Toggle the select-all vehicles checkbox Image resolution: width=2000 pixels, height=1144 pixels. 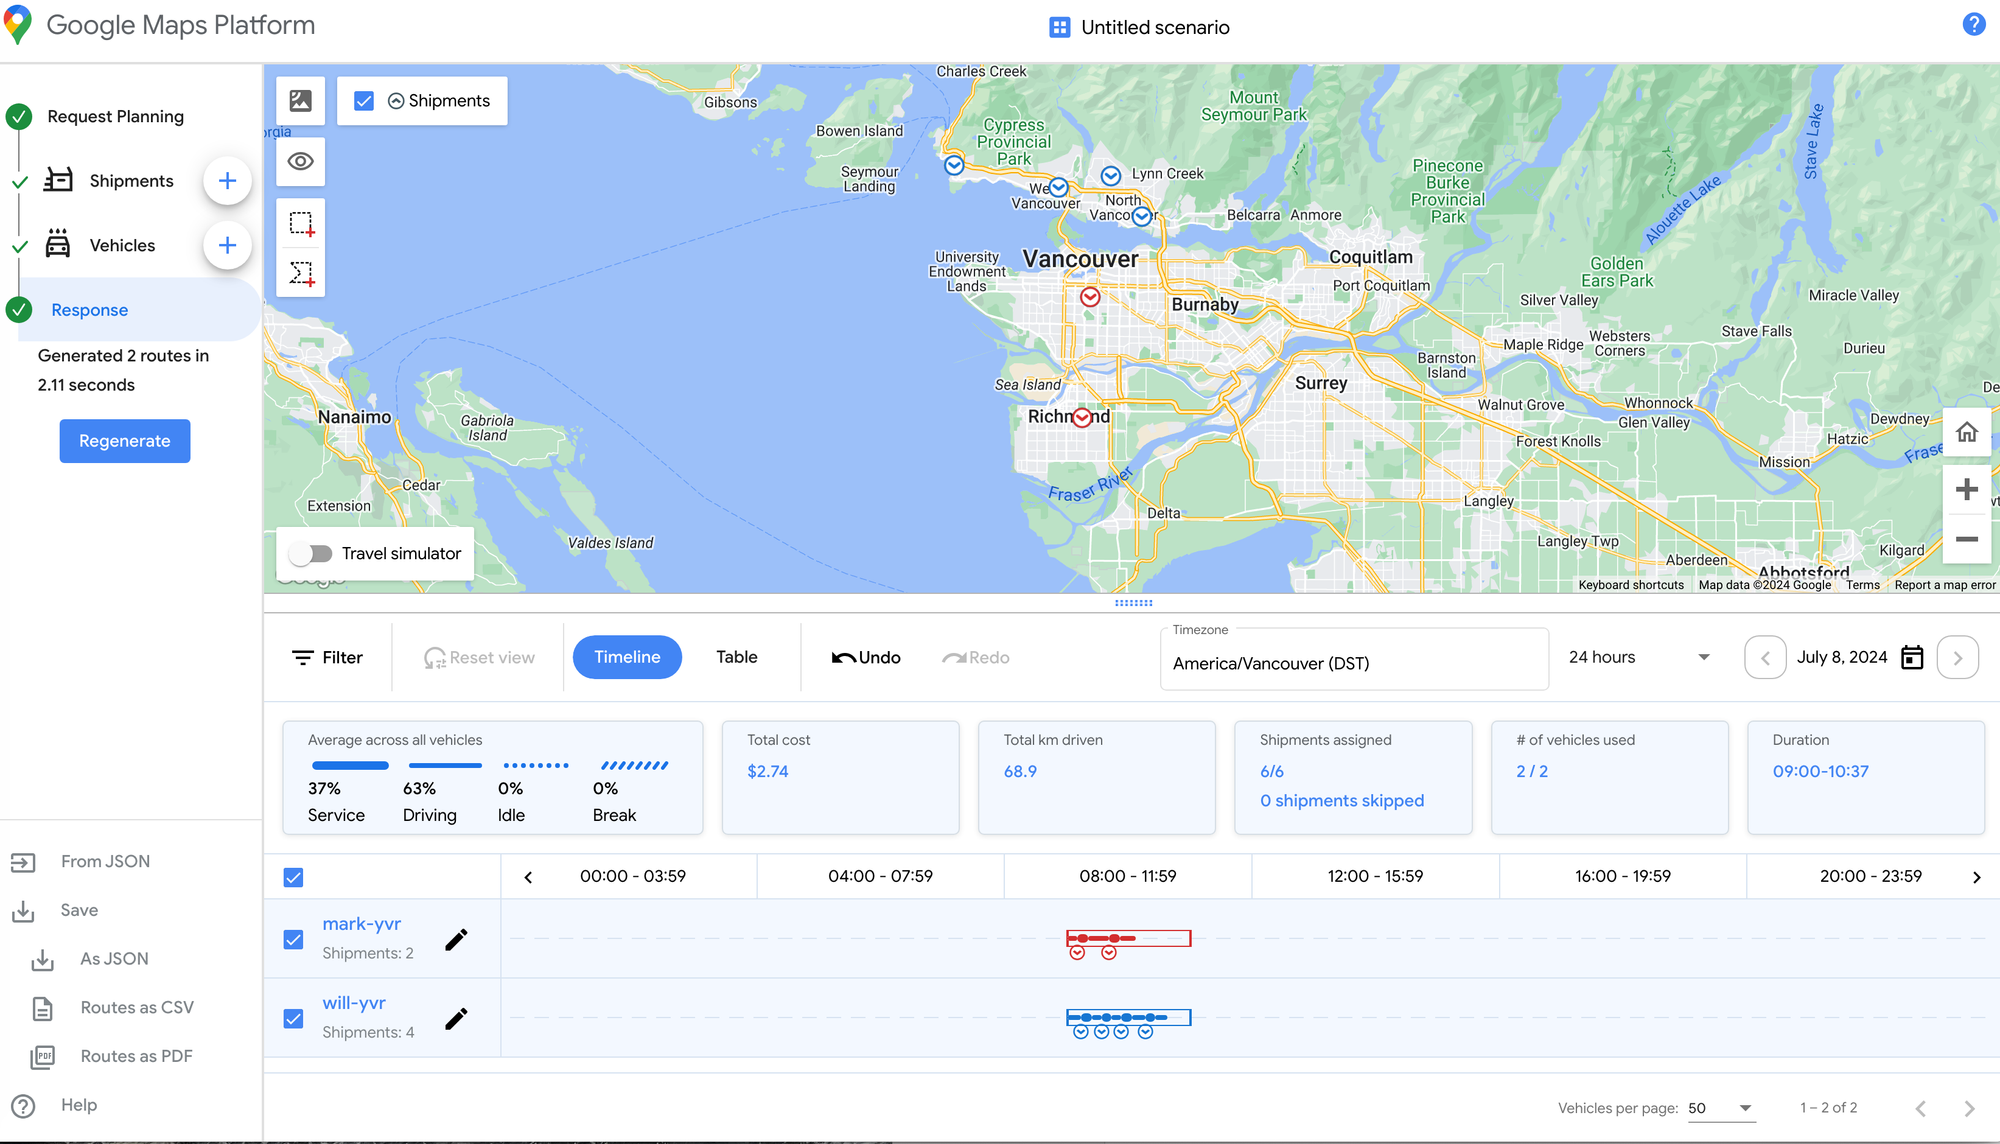pos(293,877)
